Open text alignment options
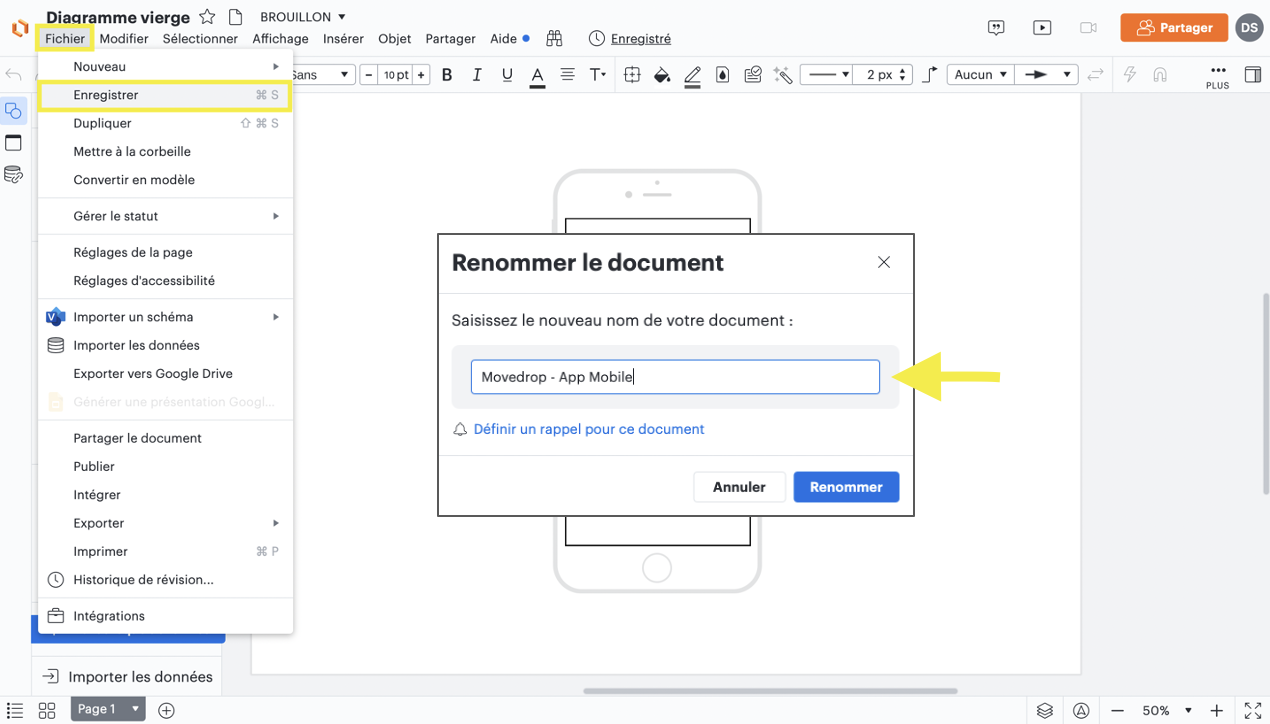The width and height of the screenshot is (1270, 724). (x=567, y=75)
